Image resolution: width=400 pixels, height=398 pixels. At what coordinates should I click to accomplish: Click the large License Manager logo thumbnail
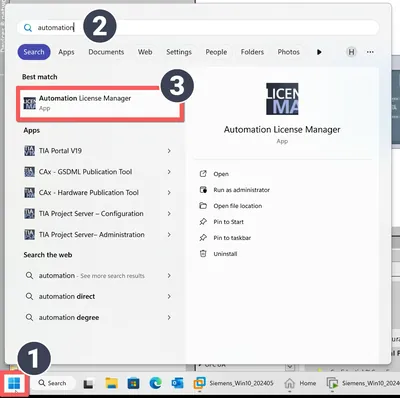(282, 99)
